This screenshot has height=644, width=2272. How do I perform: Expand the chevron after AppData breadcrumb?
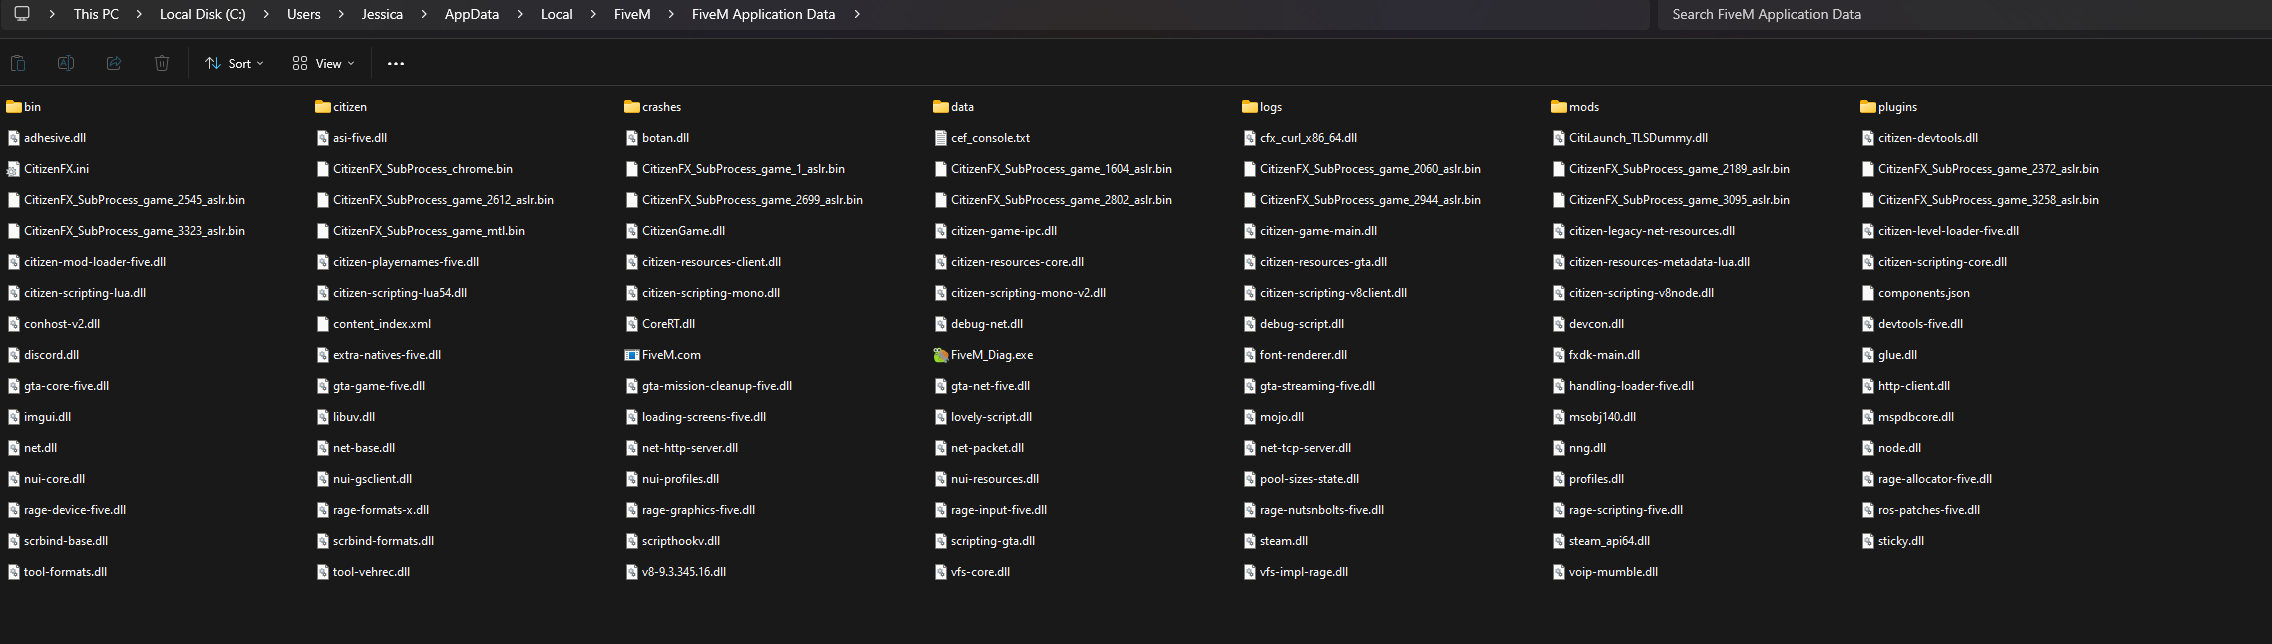(520, 14)
